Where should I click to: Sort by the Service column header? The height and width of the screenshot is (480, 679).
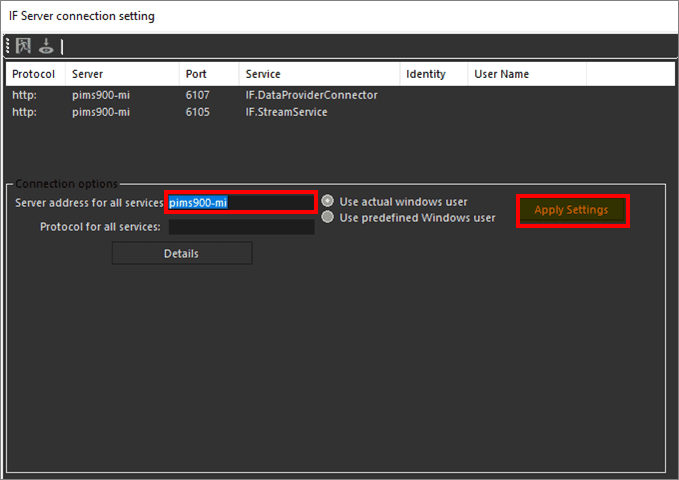[x=319, y=74]
